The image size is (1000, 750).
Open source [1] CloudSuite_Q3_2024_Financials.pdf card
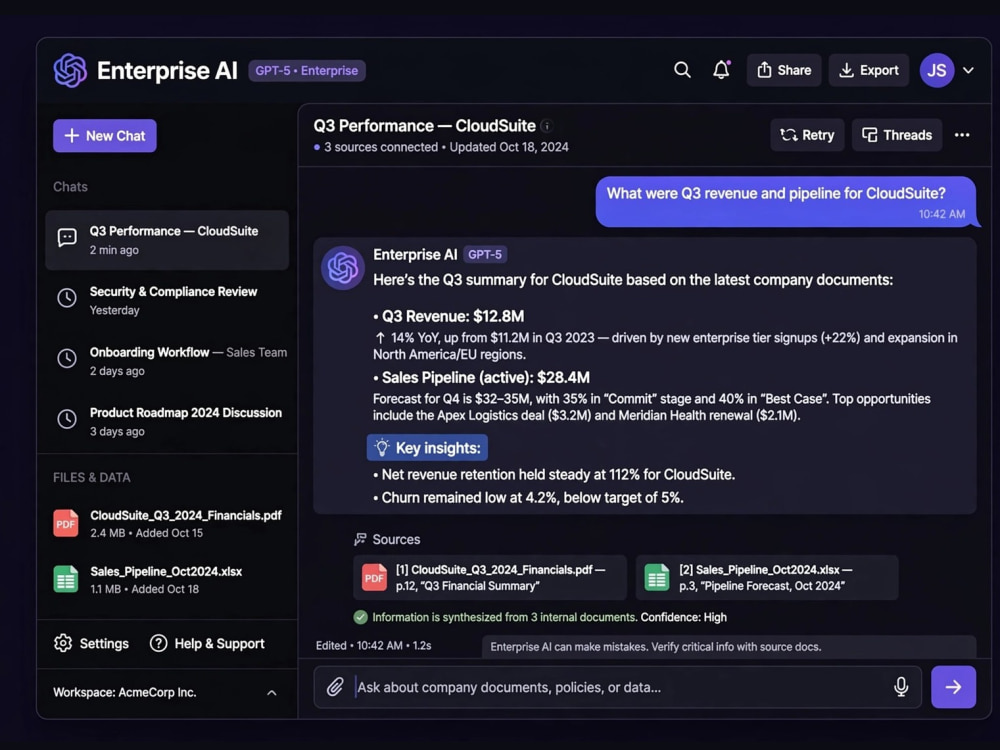tap(490, 578)
